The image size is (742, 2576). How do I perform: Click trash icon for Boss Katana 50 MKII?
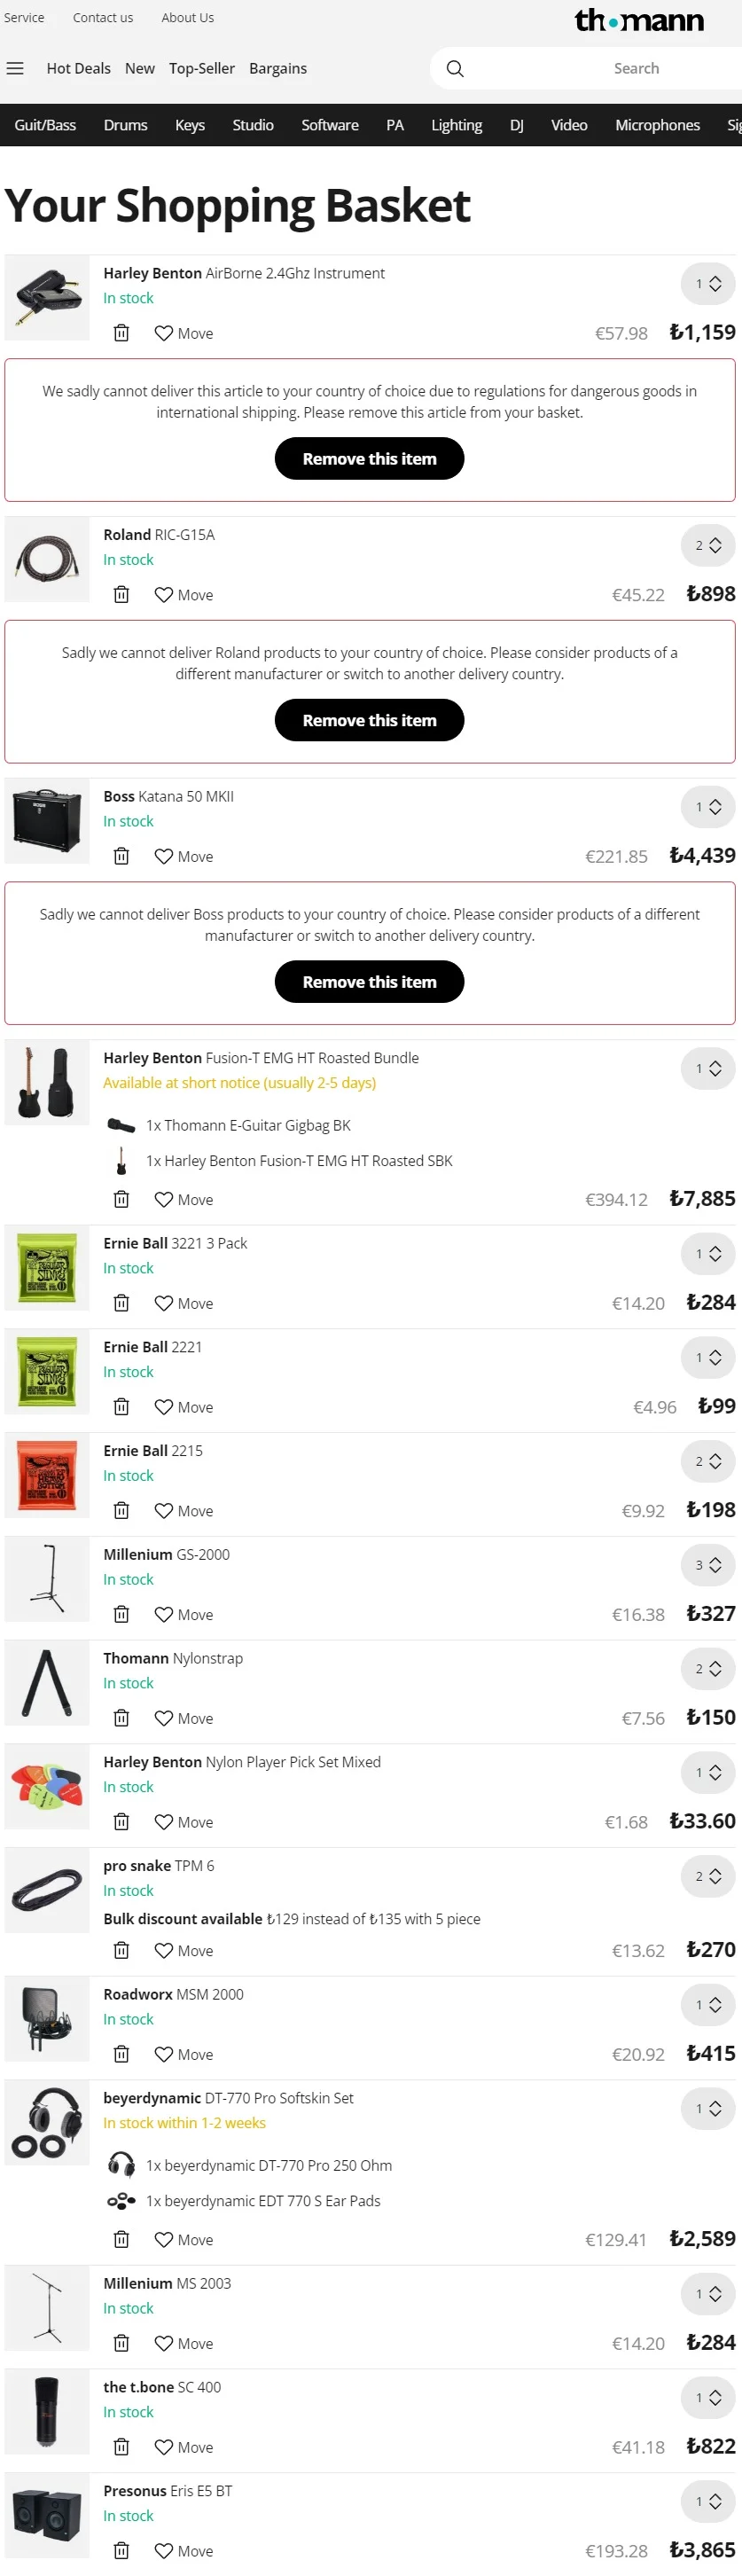[x=121, y=856]
